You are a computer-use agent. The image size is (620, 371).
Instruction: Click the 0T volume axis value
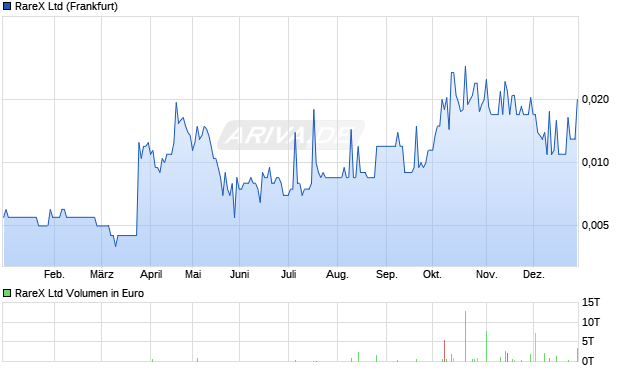pos(588,361)
